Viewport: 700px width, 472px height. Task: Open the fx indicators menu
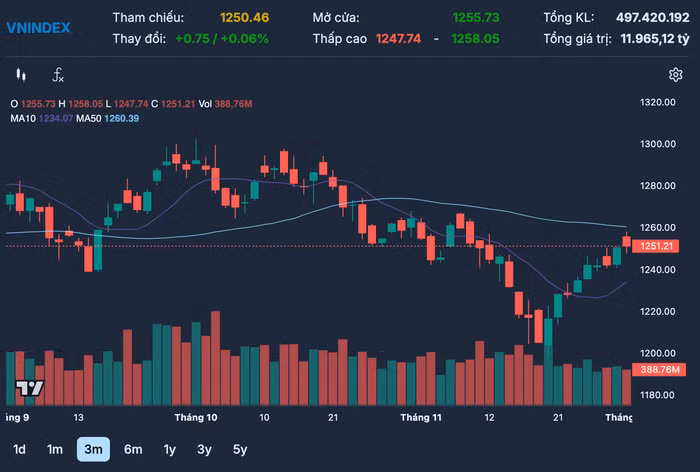[58, 75]
